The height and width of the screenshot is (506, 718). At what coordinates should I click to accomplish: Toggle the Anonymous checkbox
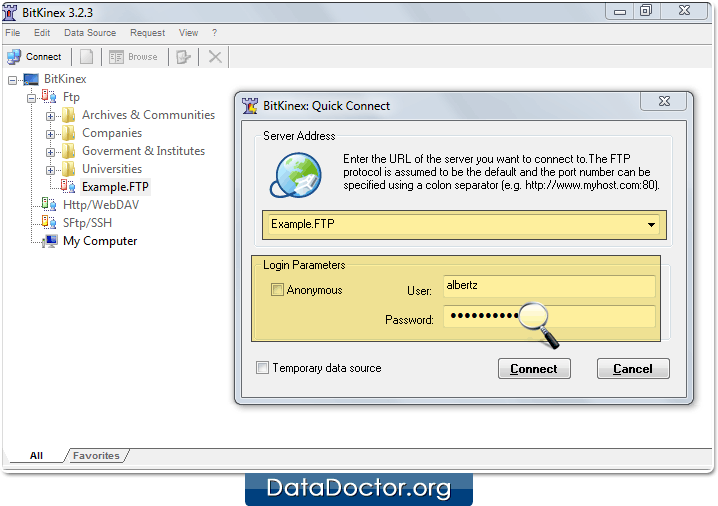pyautogui.click(x=277, y=289)
